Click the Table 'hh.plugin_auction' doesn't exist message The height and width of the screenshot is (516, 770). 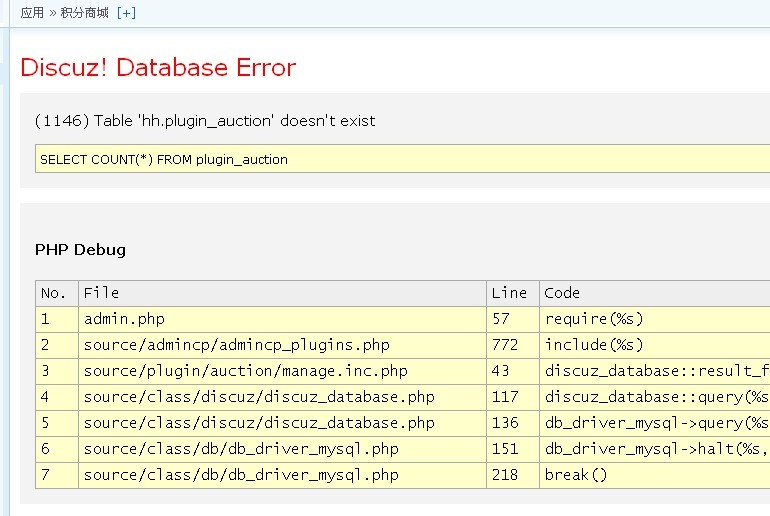click(x=205, y=121)
